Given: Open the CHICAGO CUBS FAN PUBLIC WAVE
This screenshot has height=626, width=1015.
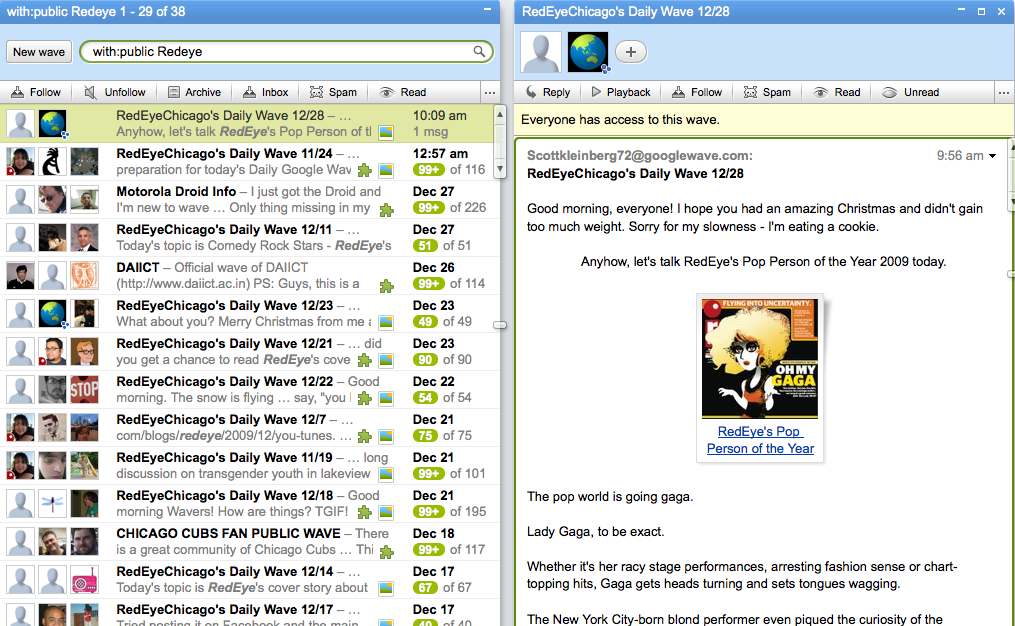Looking at the screenshot, I should coord(250,542).
